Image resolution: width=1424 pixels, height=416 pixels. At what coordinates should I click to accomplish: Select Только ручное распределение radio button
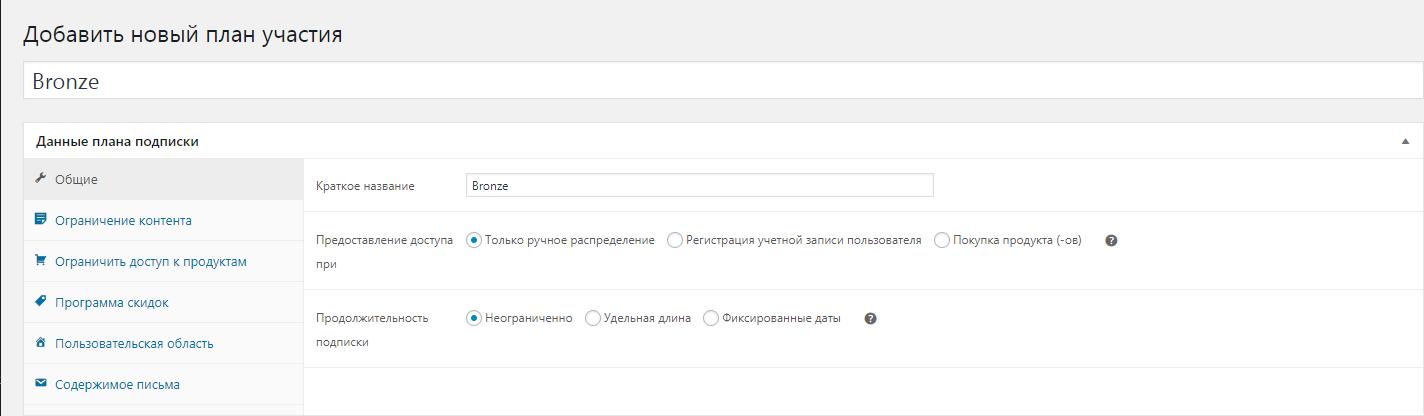click(474, 240)
